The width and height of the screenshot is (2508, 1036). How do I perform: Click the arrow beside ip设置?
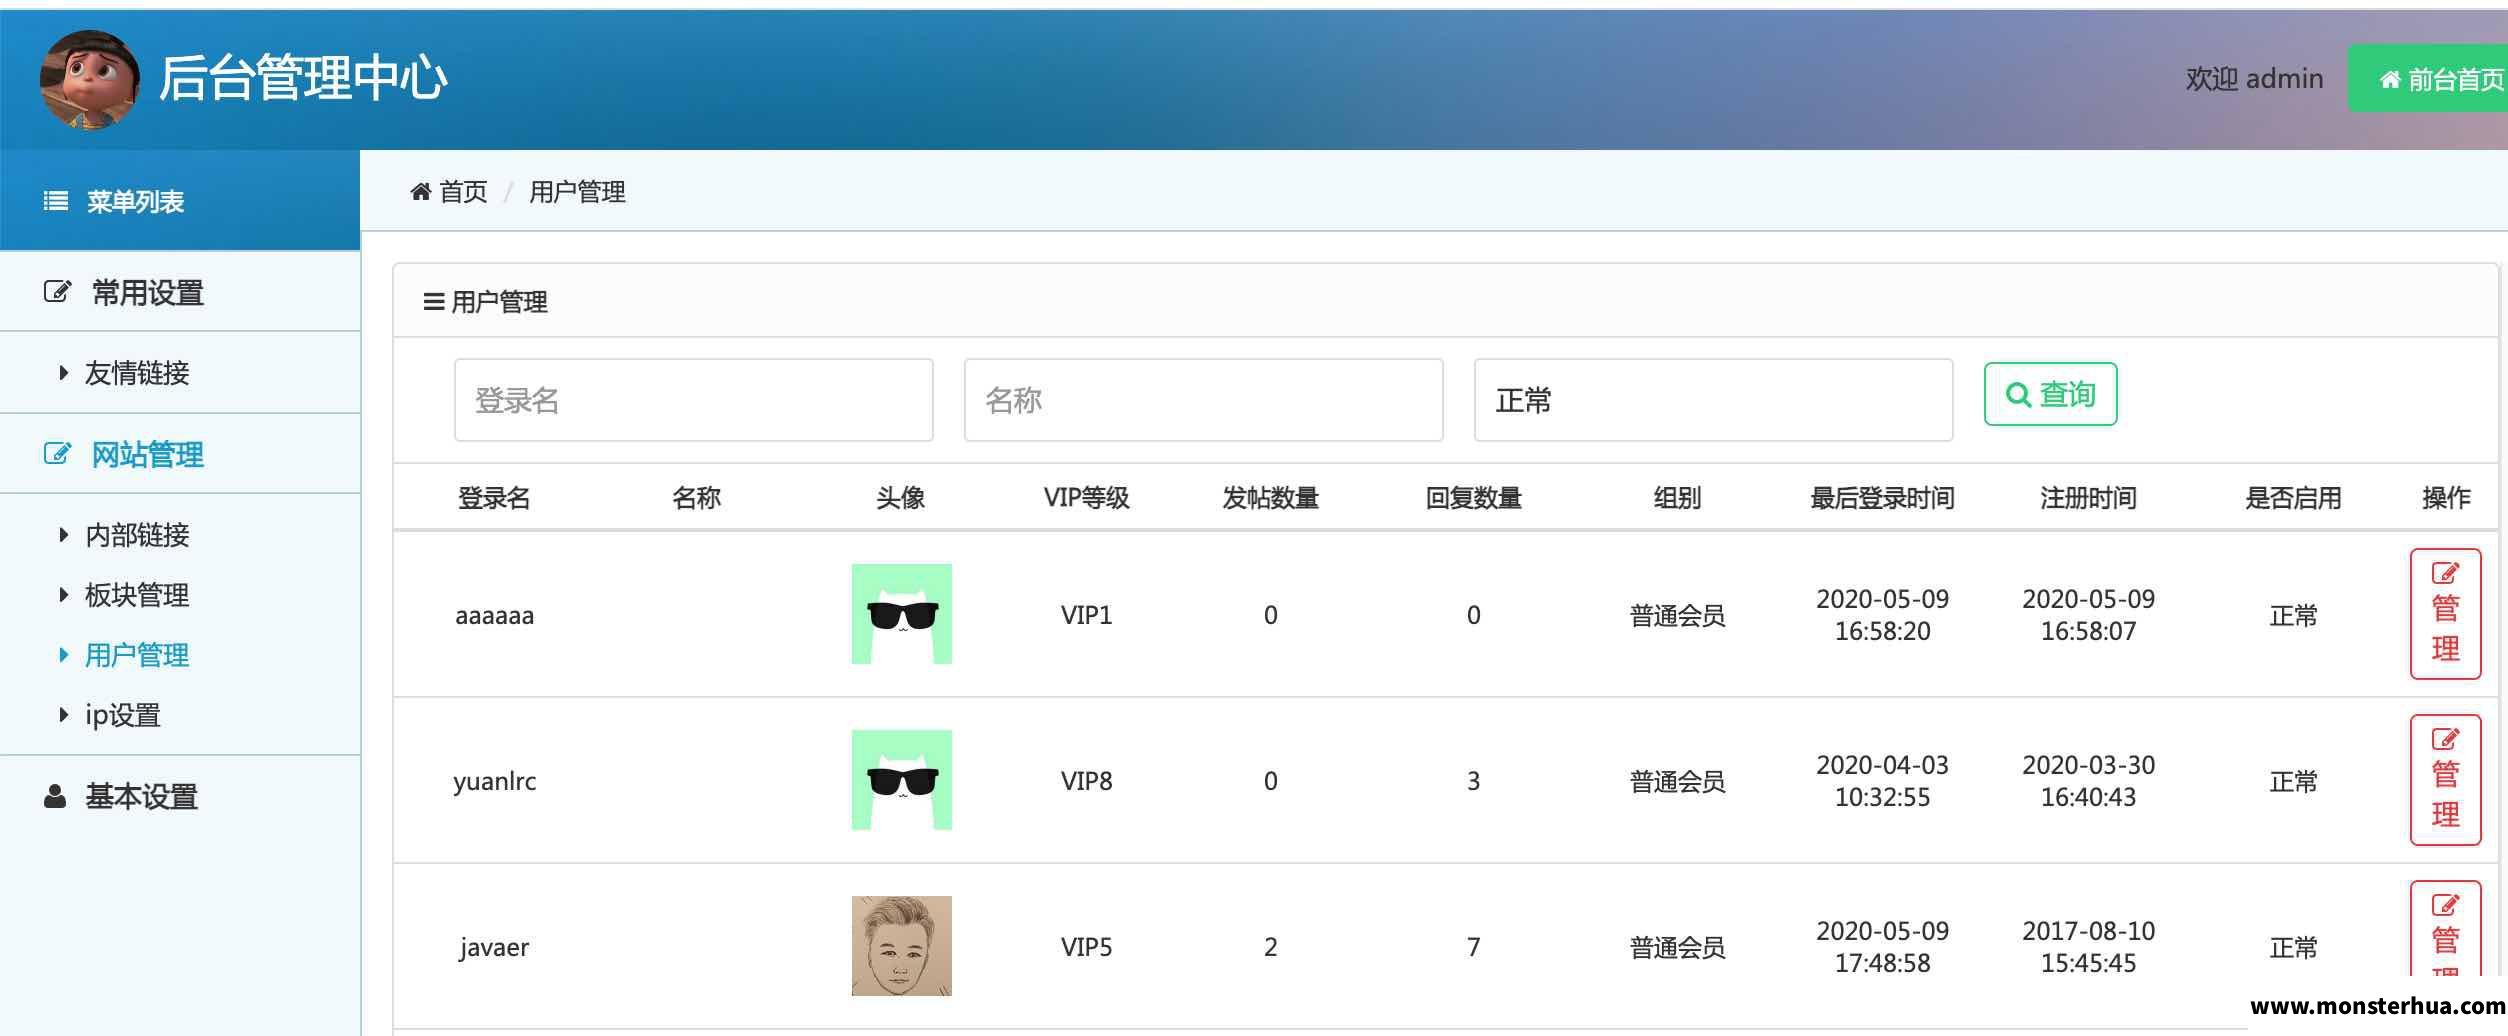pyautogui.click(x=63, y=715)
